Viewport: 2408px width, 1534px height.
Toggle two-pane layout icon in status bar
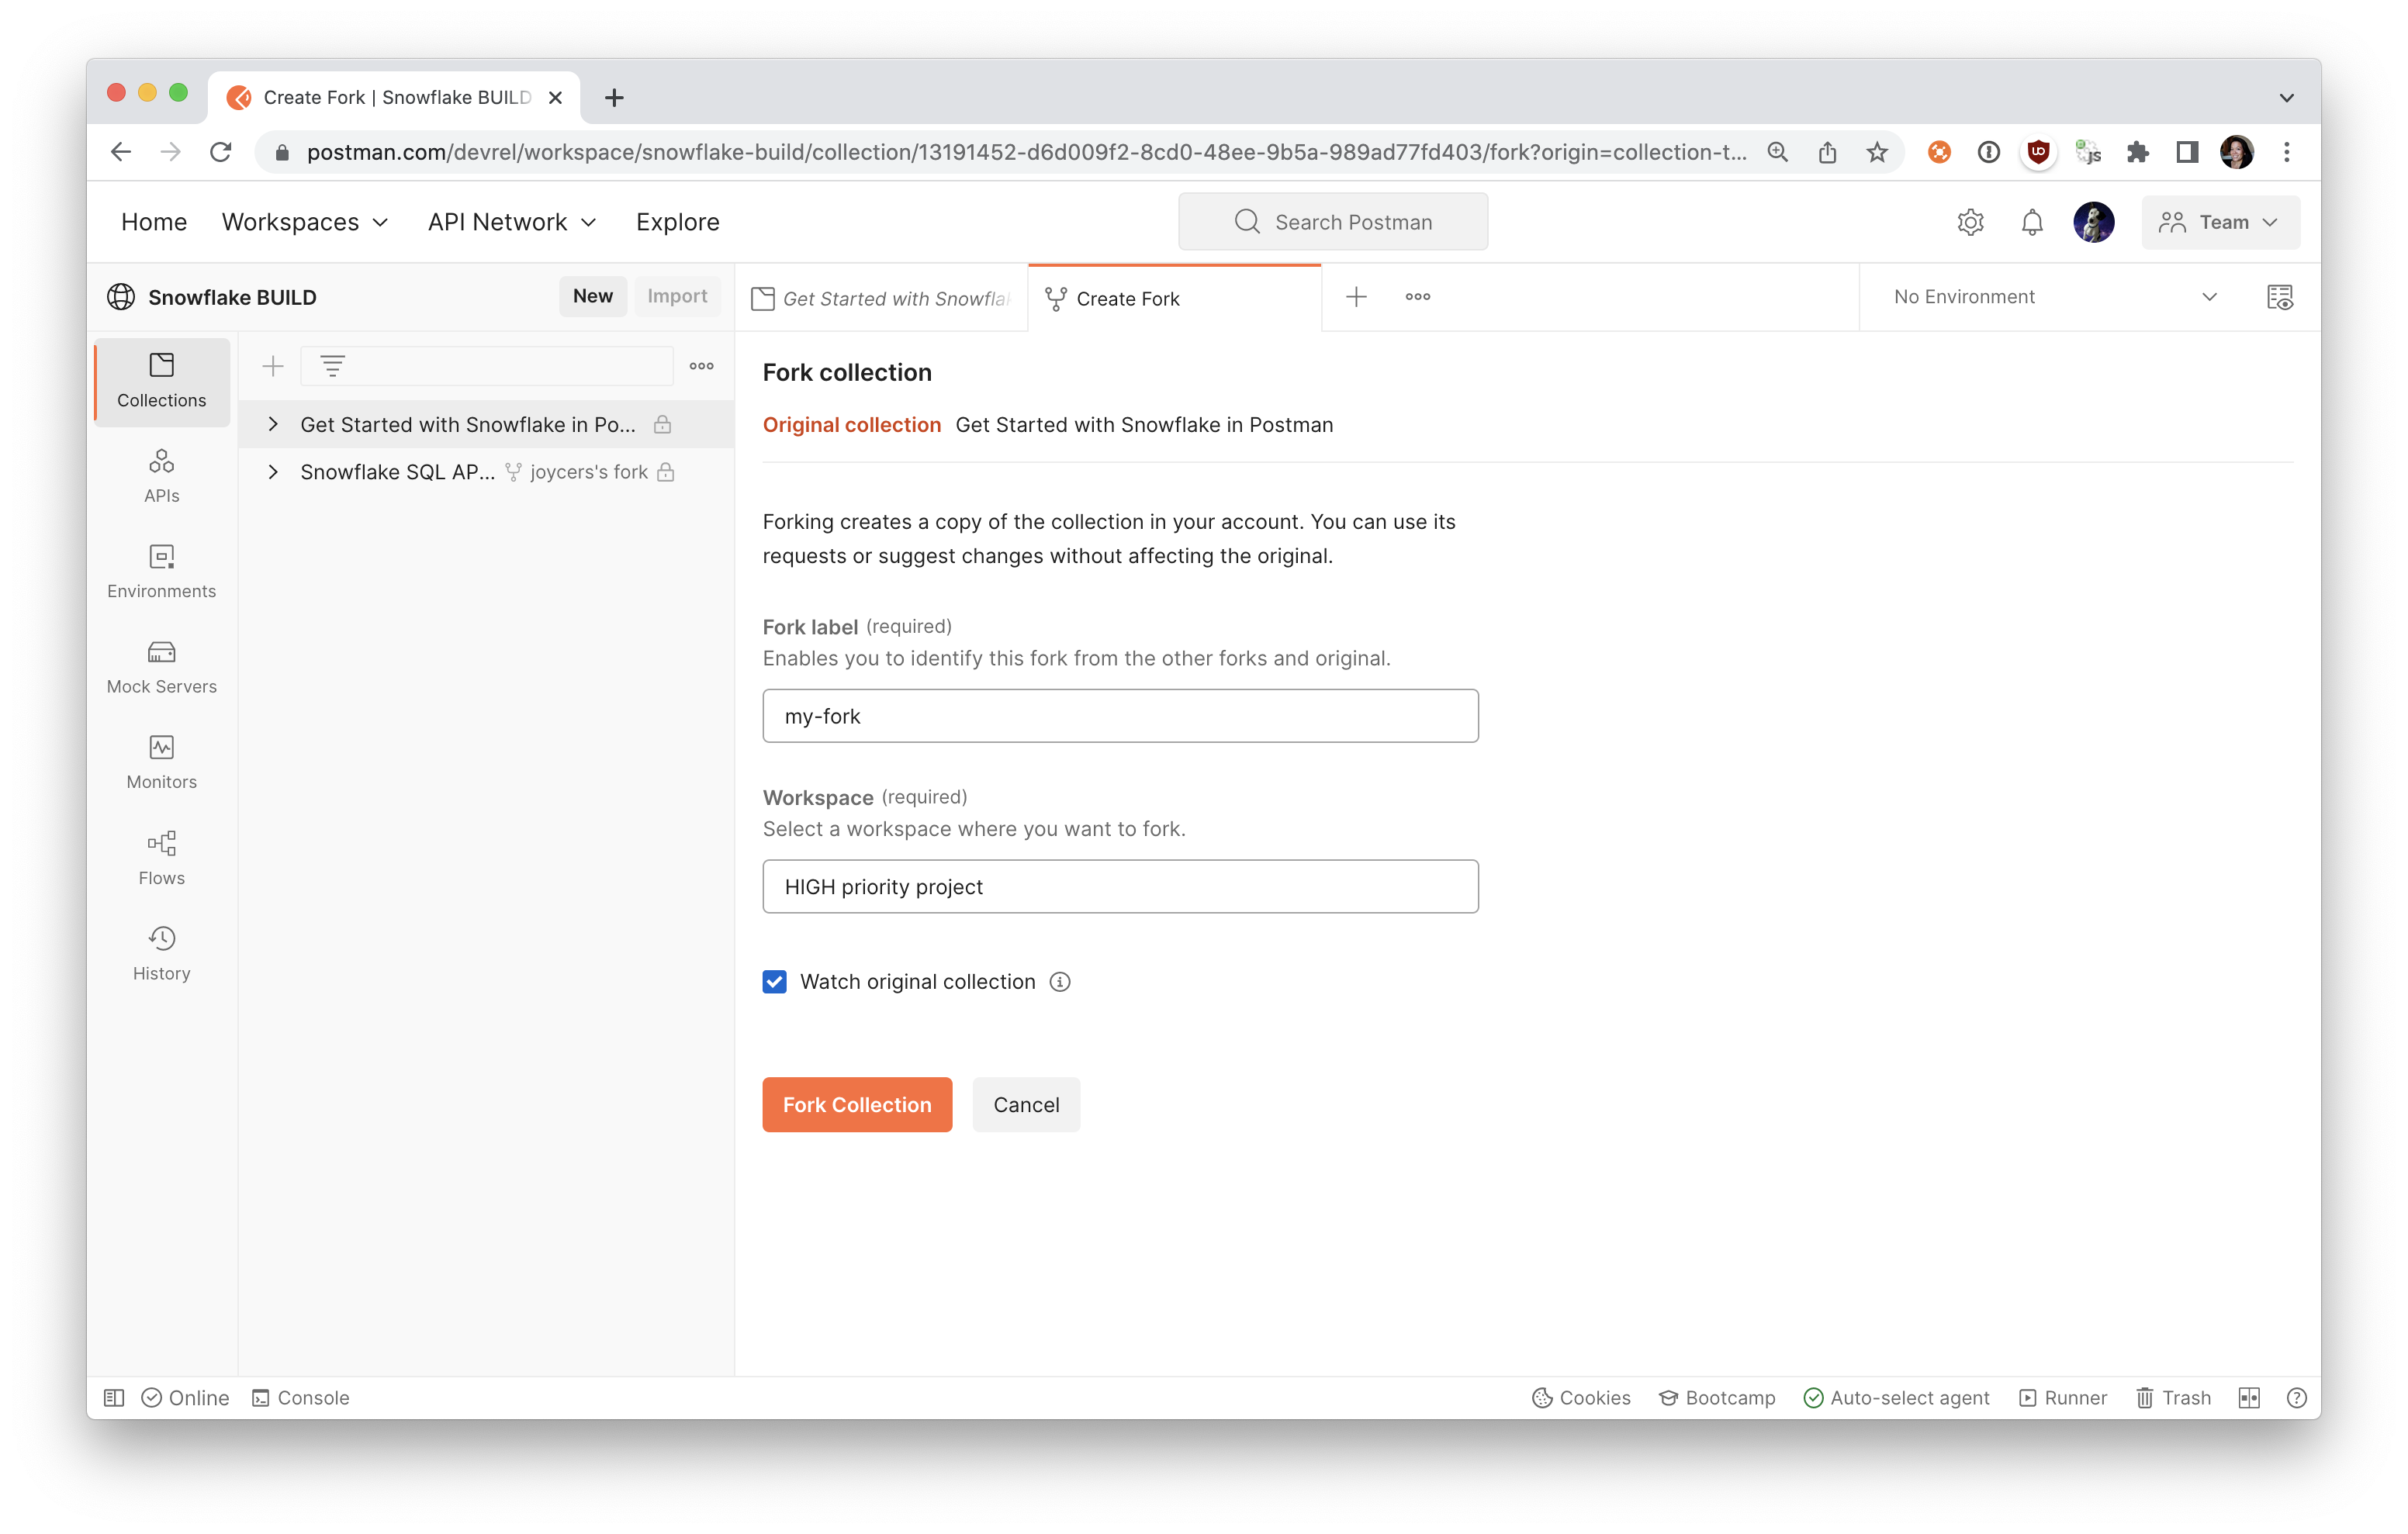2248,1397
